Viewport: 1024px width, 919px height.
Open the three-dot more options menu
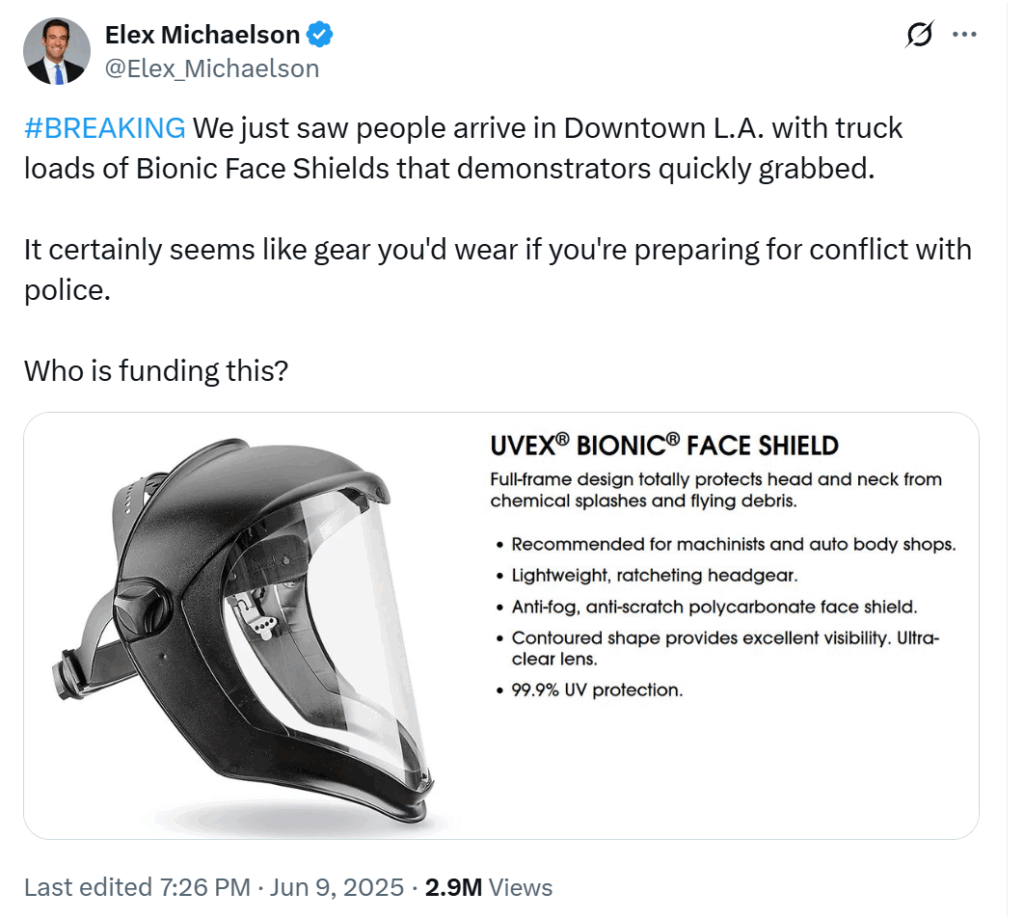coord(964,35)
